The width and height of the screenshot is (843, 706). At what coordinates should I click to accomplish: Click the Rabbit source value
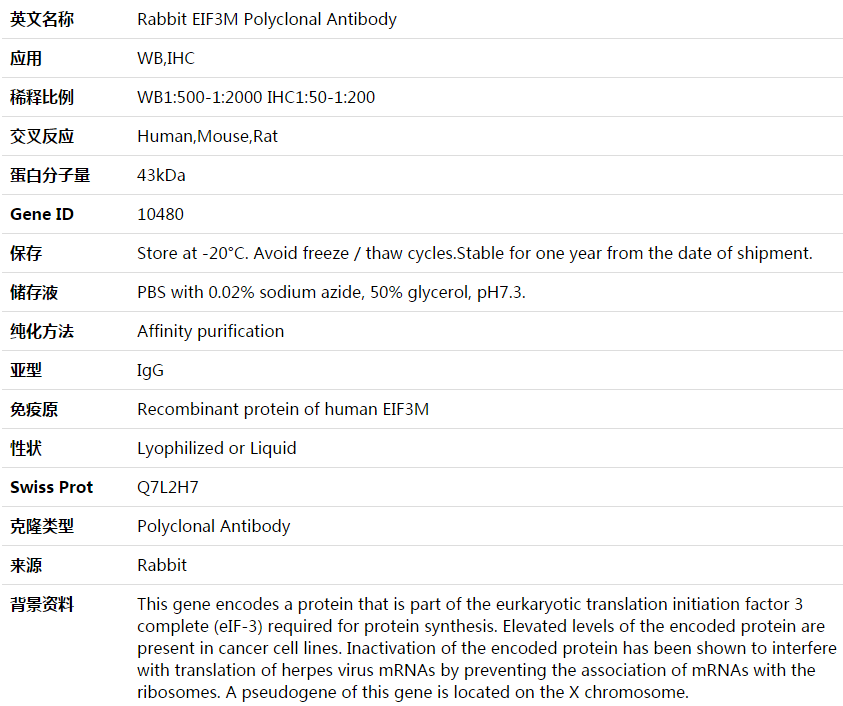162,565
